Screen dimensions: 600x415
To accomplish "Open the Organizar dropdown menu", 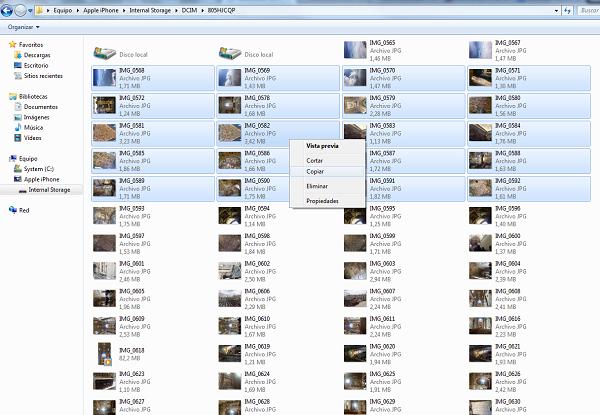I will 22,27.
